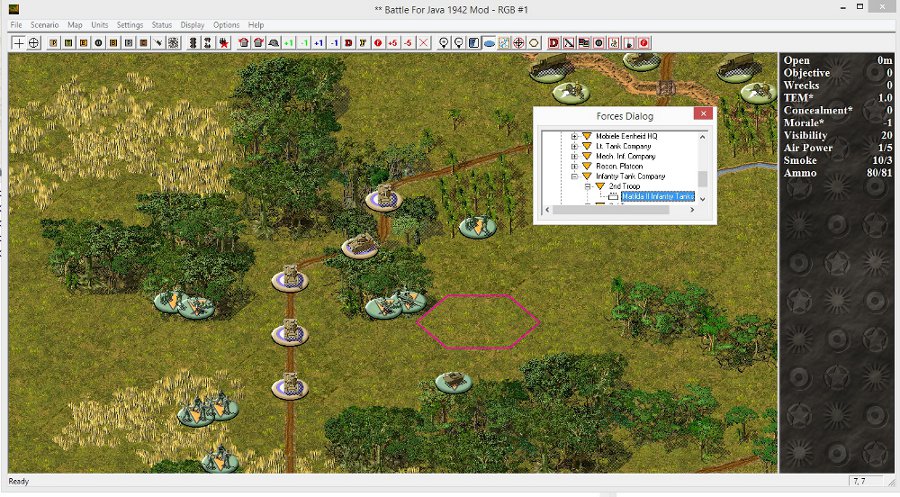Open the File menu
Screen dimensions: 900x497
[x=16, y=25]
